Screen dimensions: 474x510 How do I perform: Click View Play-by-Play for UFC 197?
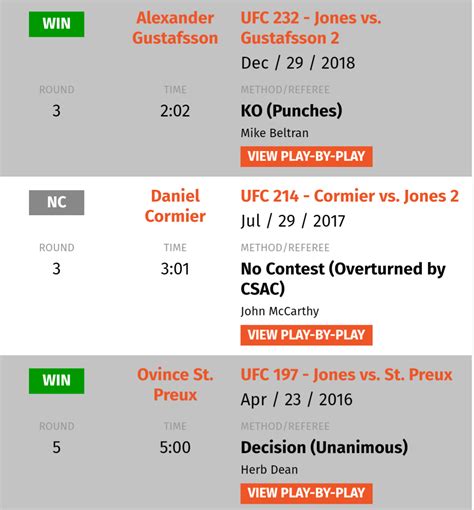pyautogui.click(x=306, y=493)
